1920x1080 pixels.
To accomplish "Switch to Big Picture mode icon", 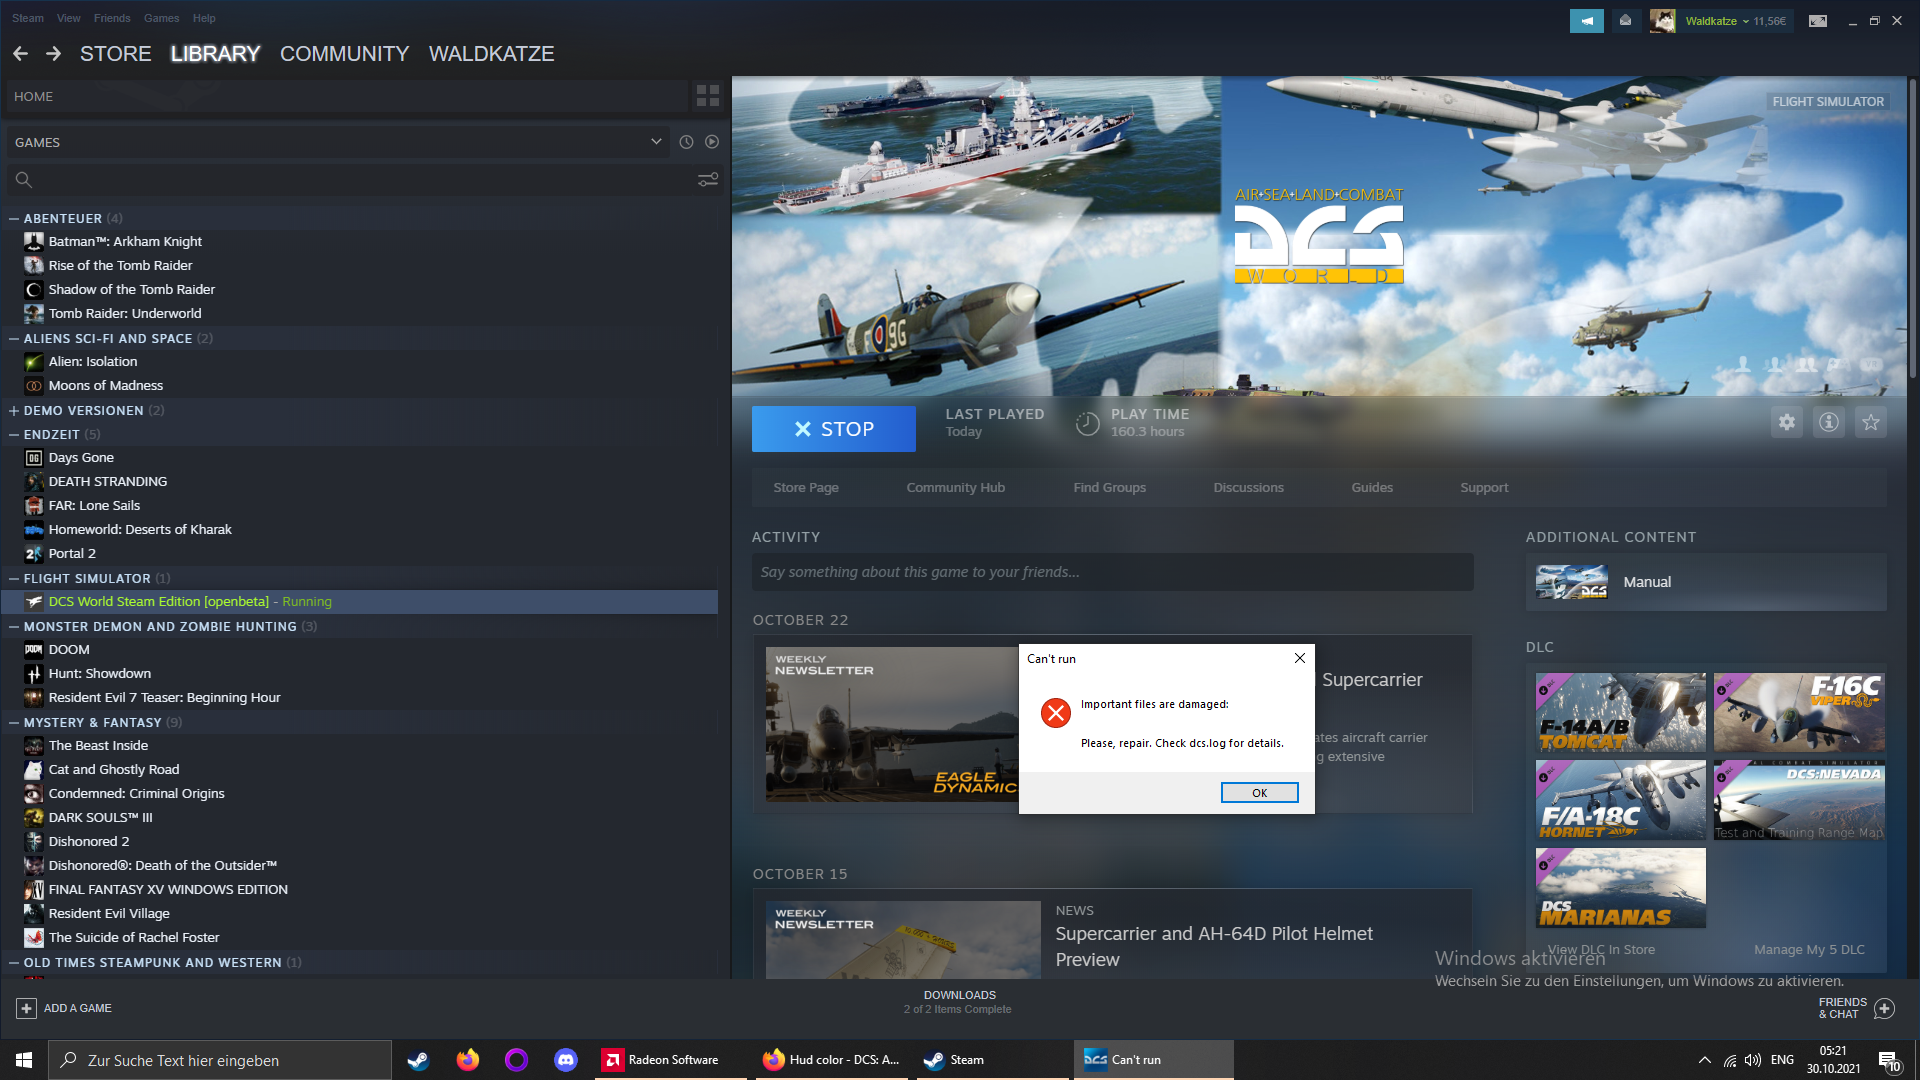I will click(1818, 21).
